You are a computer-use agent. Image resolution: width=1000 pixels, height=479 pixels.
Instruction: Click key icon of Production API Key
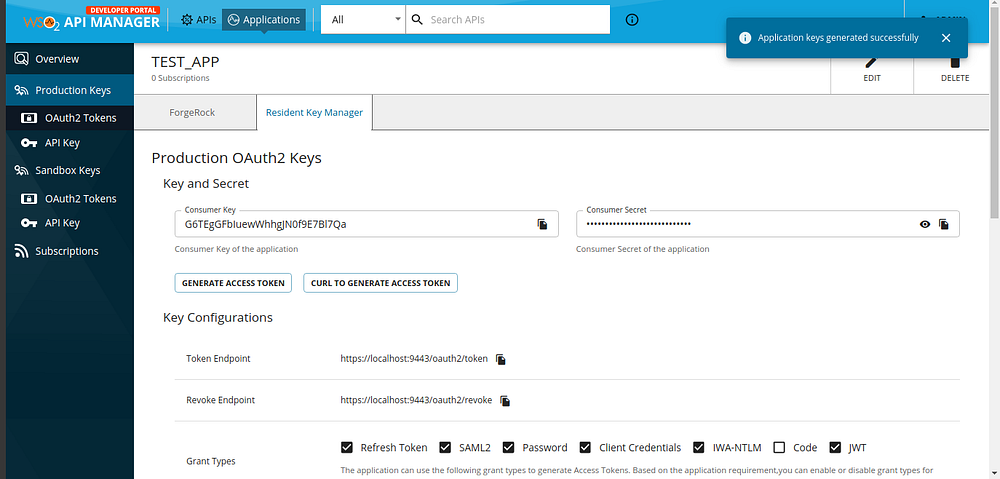coord(29,143)
